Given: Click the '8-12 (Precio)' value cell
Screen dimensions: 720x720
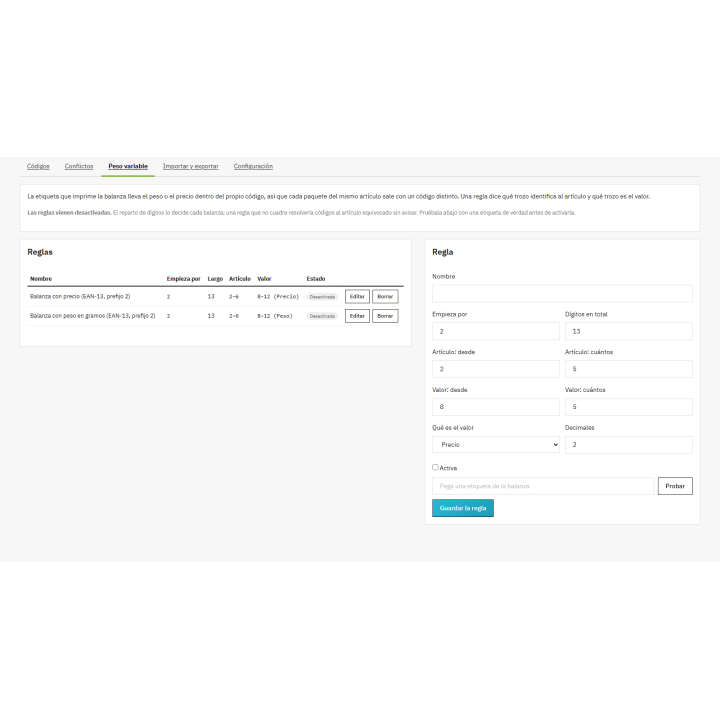Looking at the screenshot, I should tap(278, 297).
